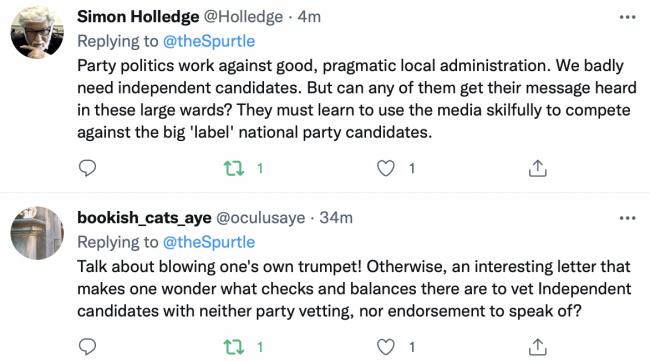
Task: Share the bookish_cats_aye tweet
Action: tap(538, 347)
